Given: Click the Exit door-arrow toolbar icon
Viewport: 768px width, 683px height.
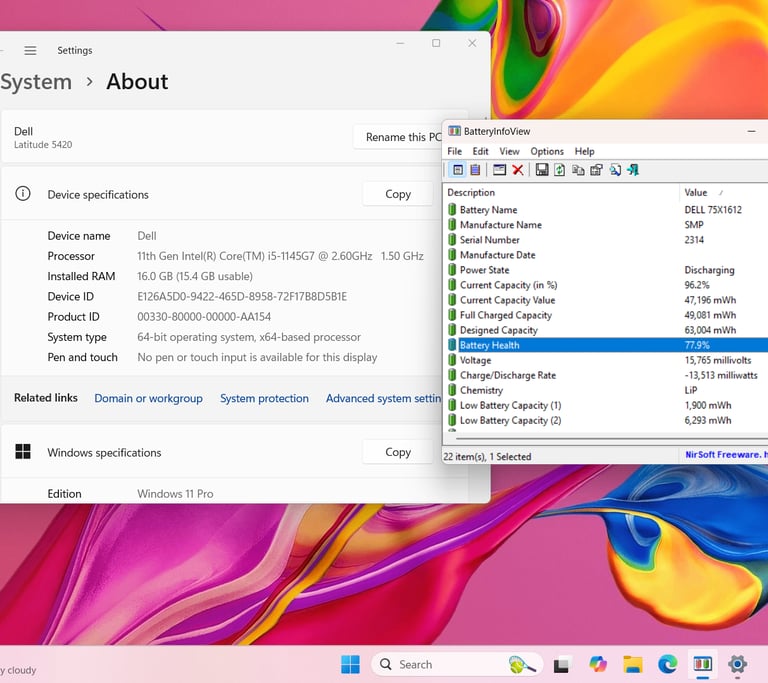Looking at the screenshot, I should (x=633, y=170).
